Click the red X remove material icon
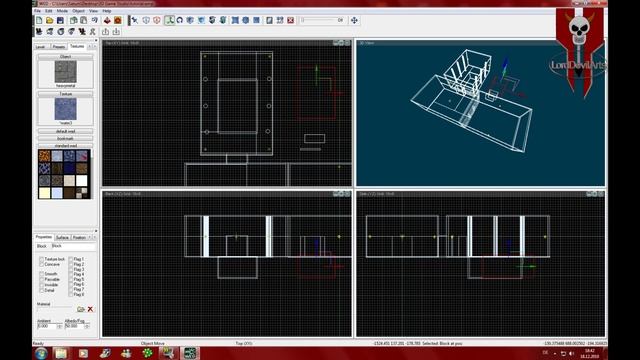This screenshot has width=640, height=360. [90, 309]
